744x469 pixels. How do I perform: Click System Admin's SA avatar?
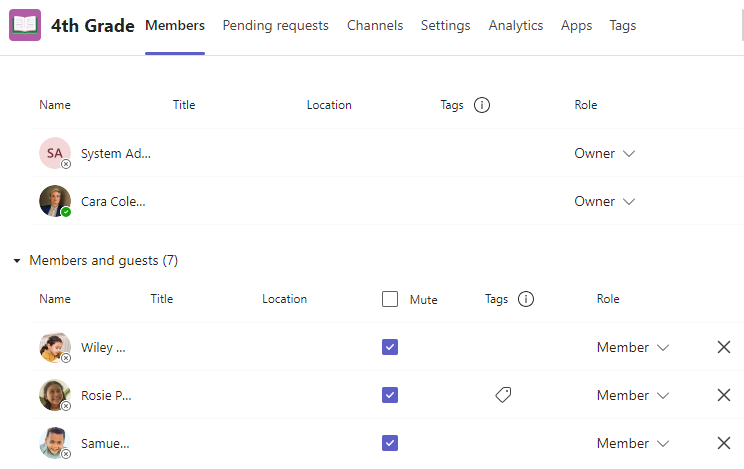(x=55, y=153)
